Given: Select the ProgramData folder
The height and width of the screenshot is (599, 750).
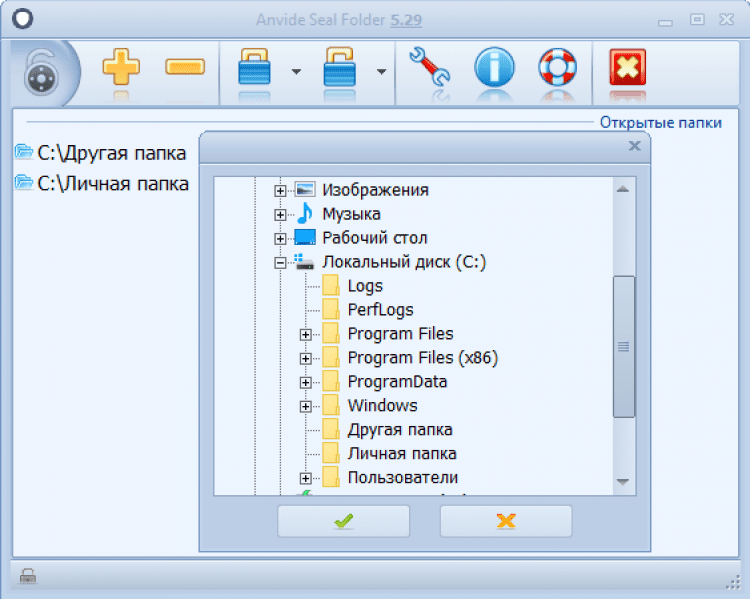Looking at the screenshot, I should (397, 382).
